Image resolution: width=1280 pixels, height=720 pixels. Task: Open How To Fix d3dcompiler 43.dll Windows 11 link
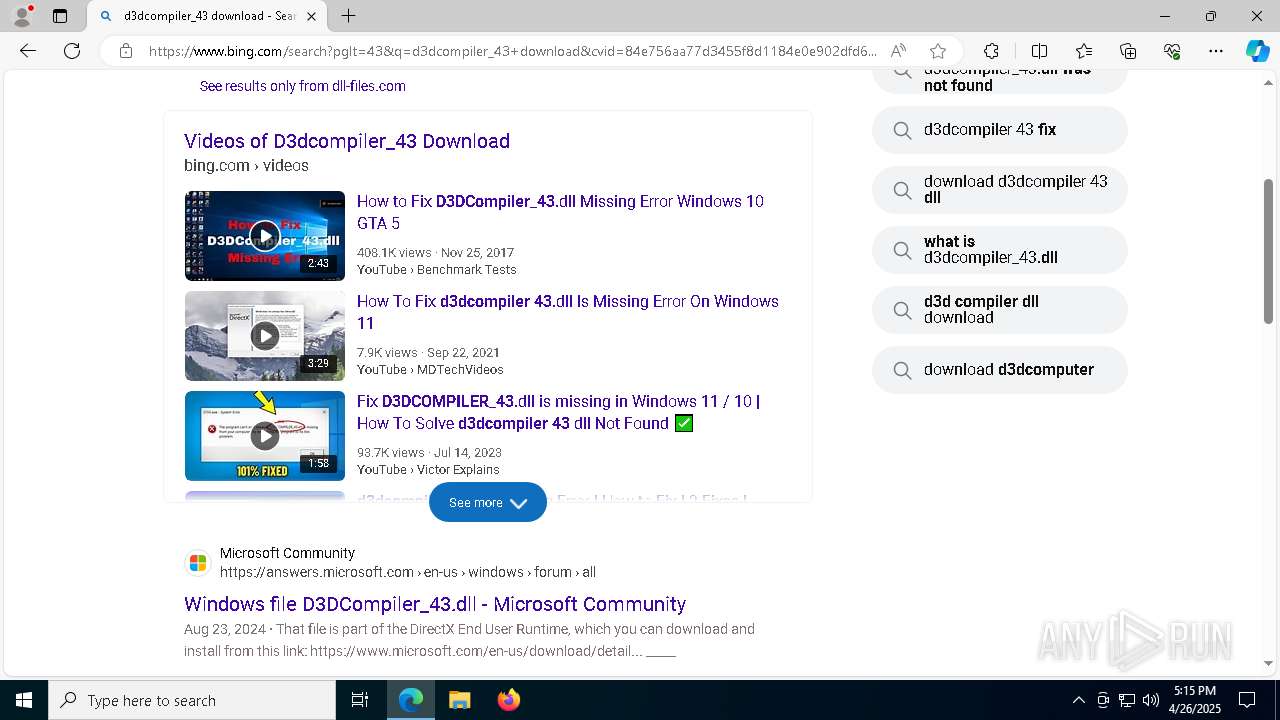pyautogui.click(x=568, y=312)
